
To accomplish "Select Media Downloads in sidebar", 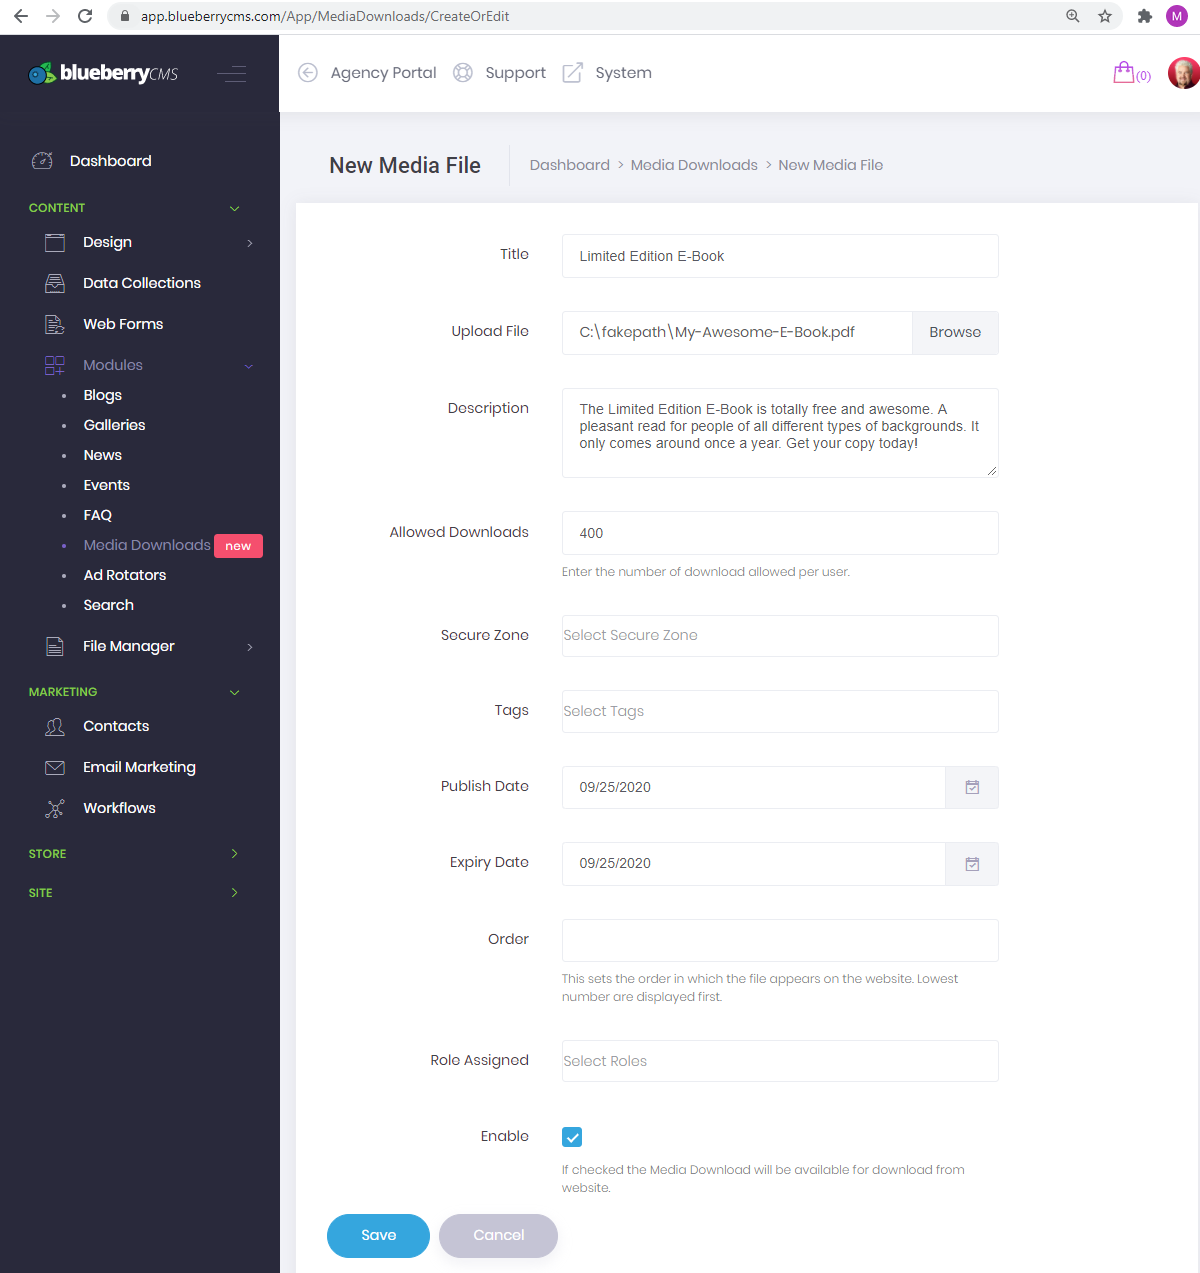I will coord(147,546).
